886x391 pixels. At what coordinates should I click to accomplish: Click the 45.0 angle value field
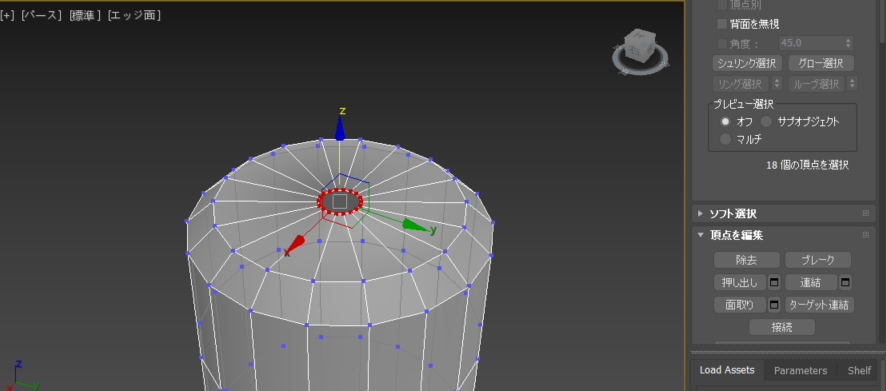click(811, 43)
